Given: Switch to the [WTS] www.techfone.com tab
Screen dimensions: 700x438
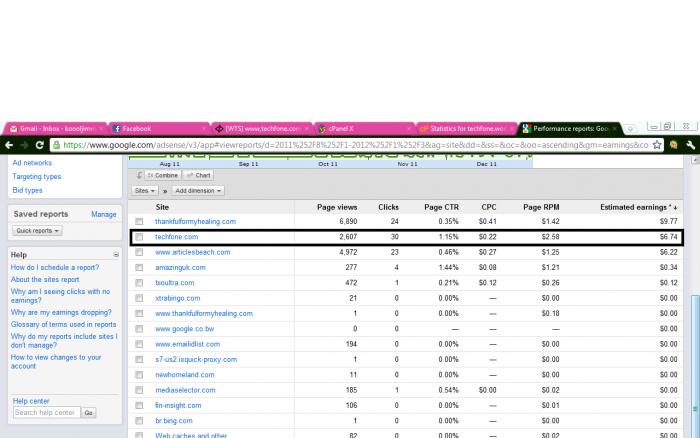Looking at the screenshot, I should (262, 129).
